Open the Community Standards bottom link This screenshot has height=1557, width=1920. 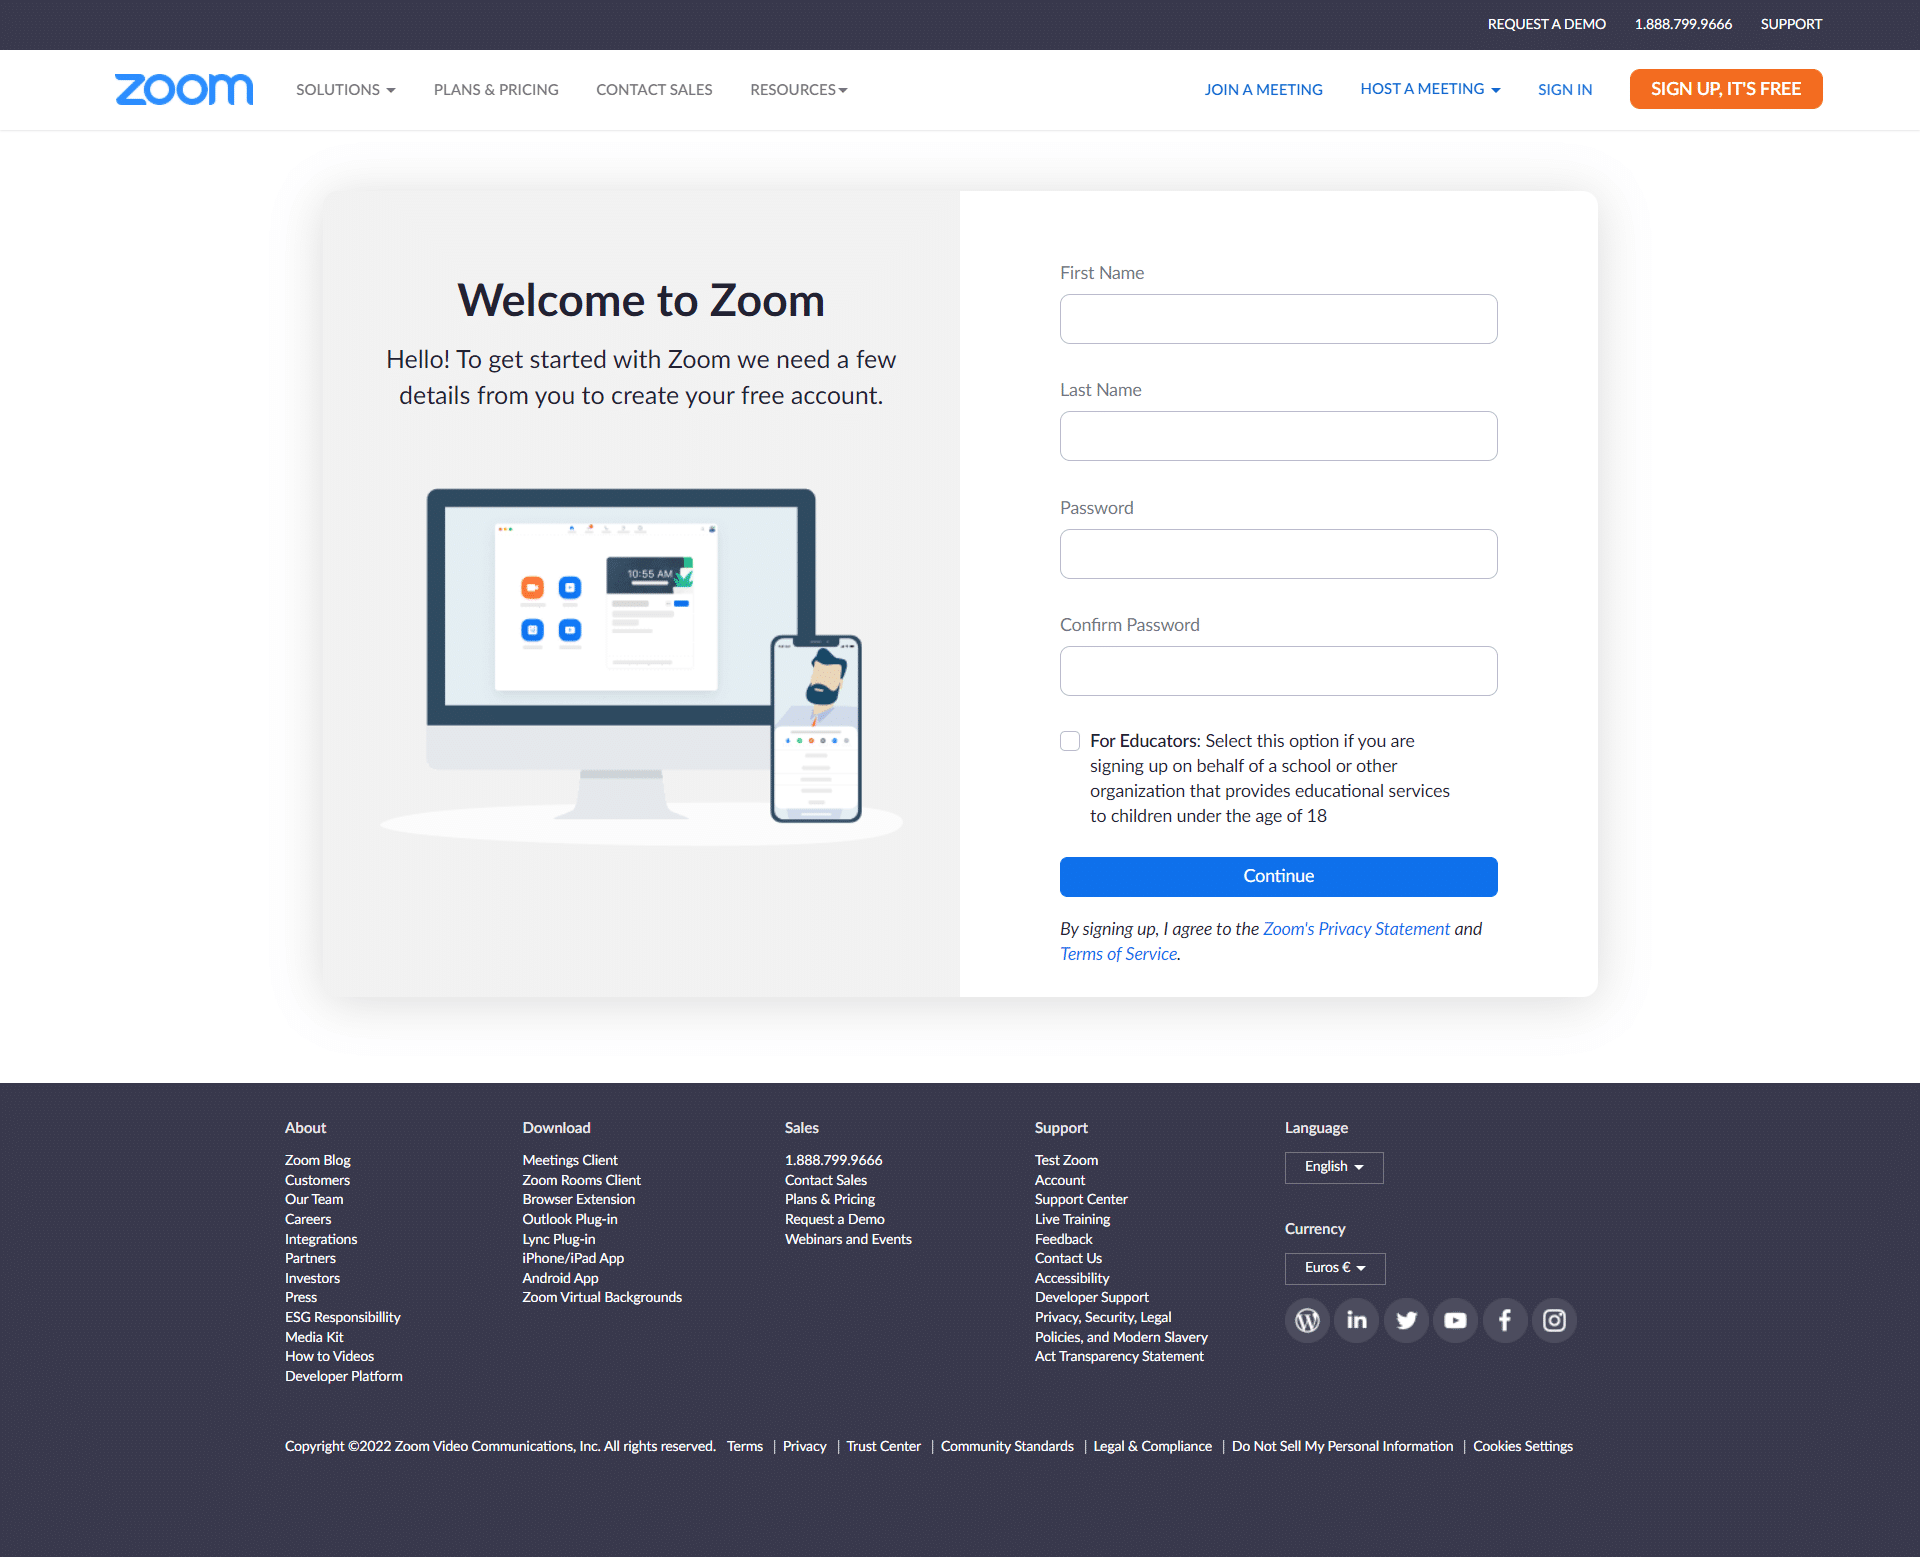coord(1007,1446)
